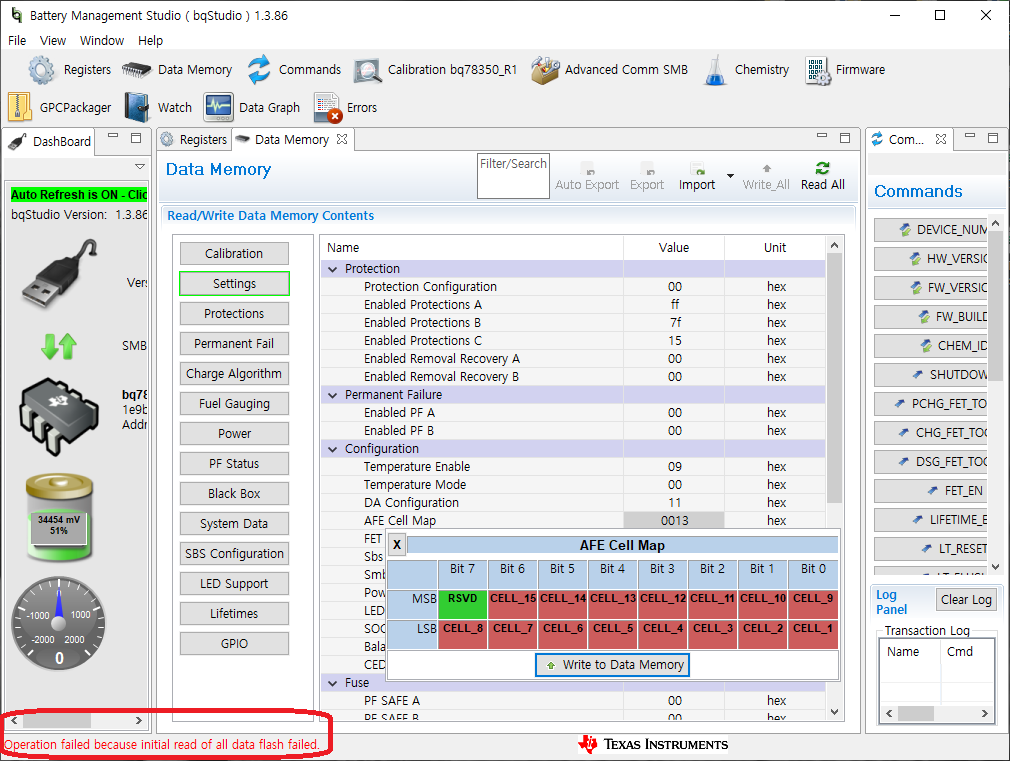
Task: Toggle CELL_15 bit in MSB row
Action: pyautogui.click(x=512, y=604)
